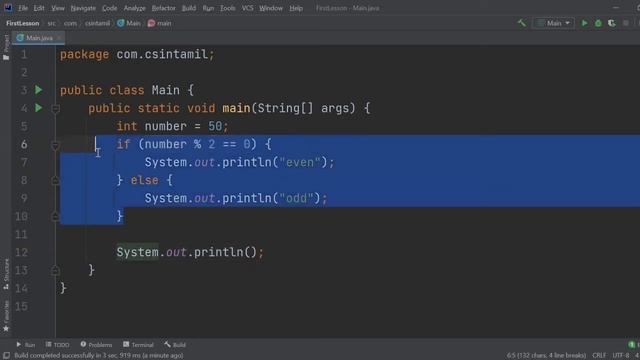
Task: Click run gutter icon next to class Main
Action: point(38,90)
